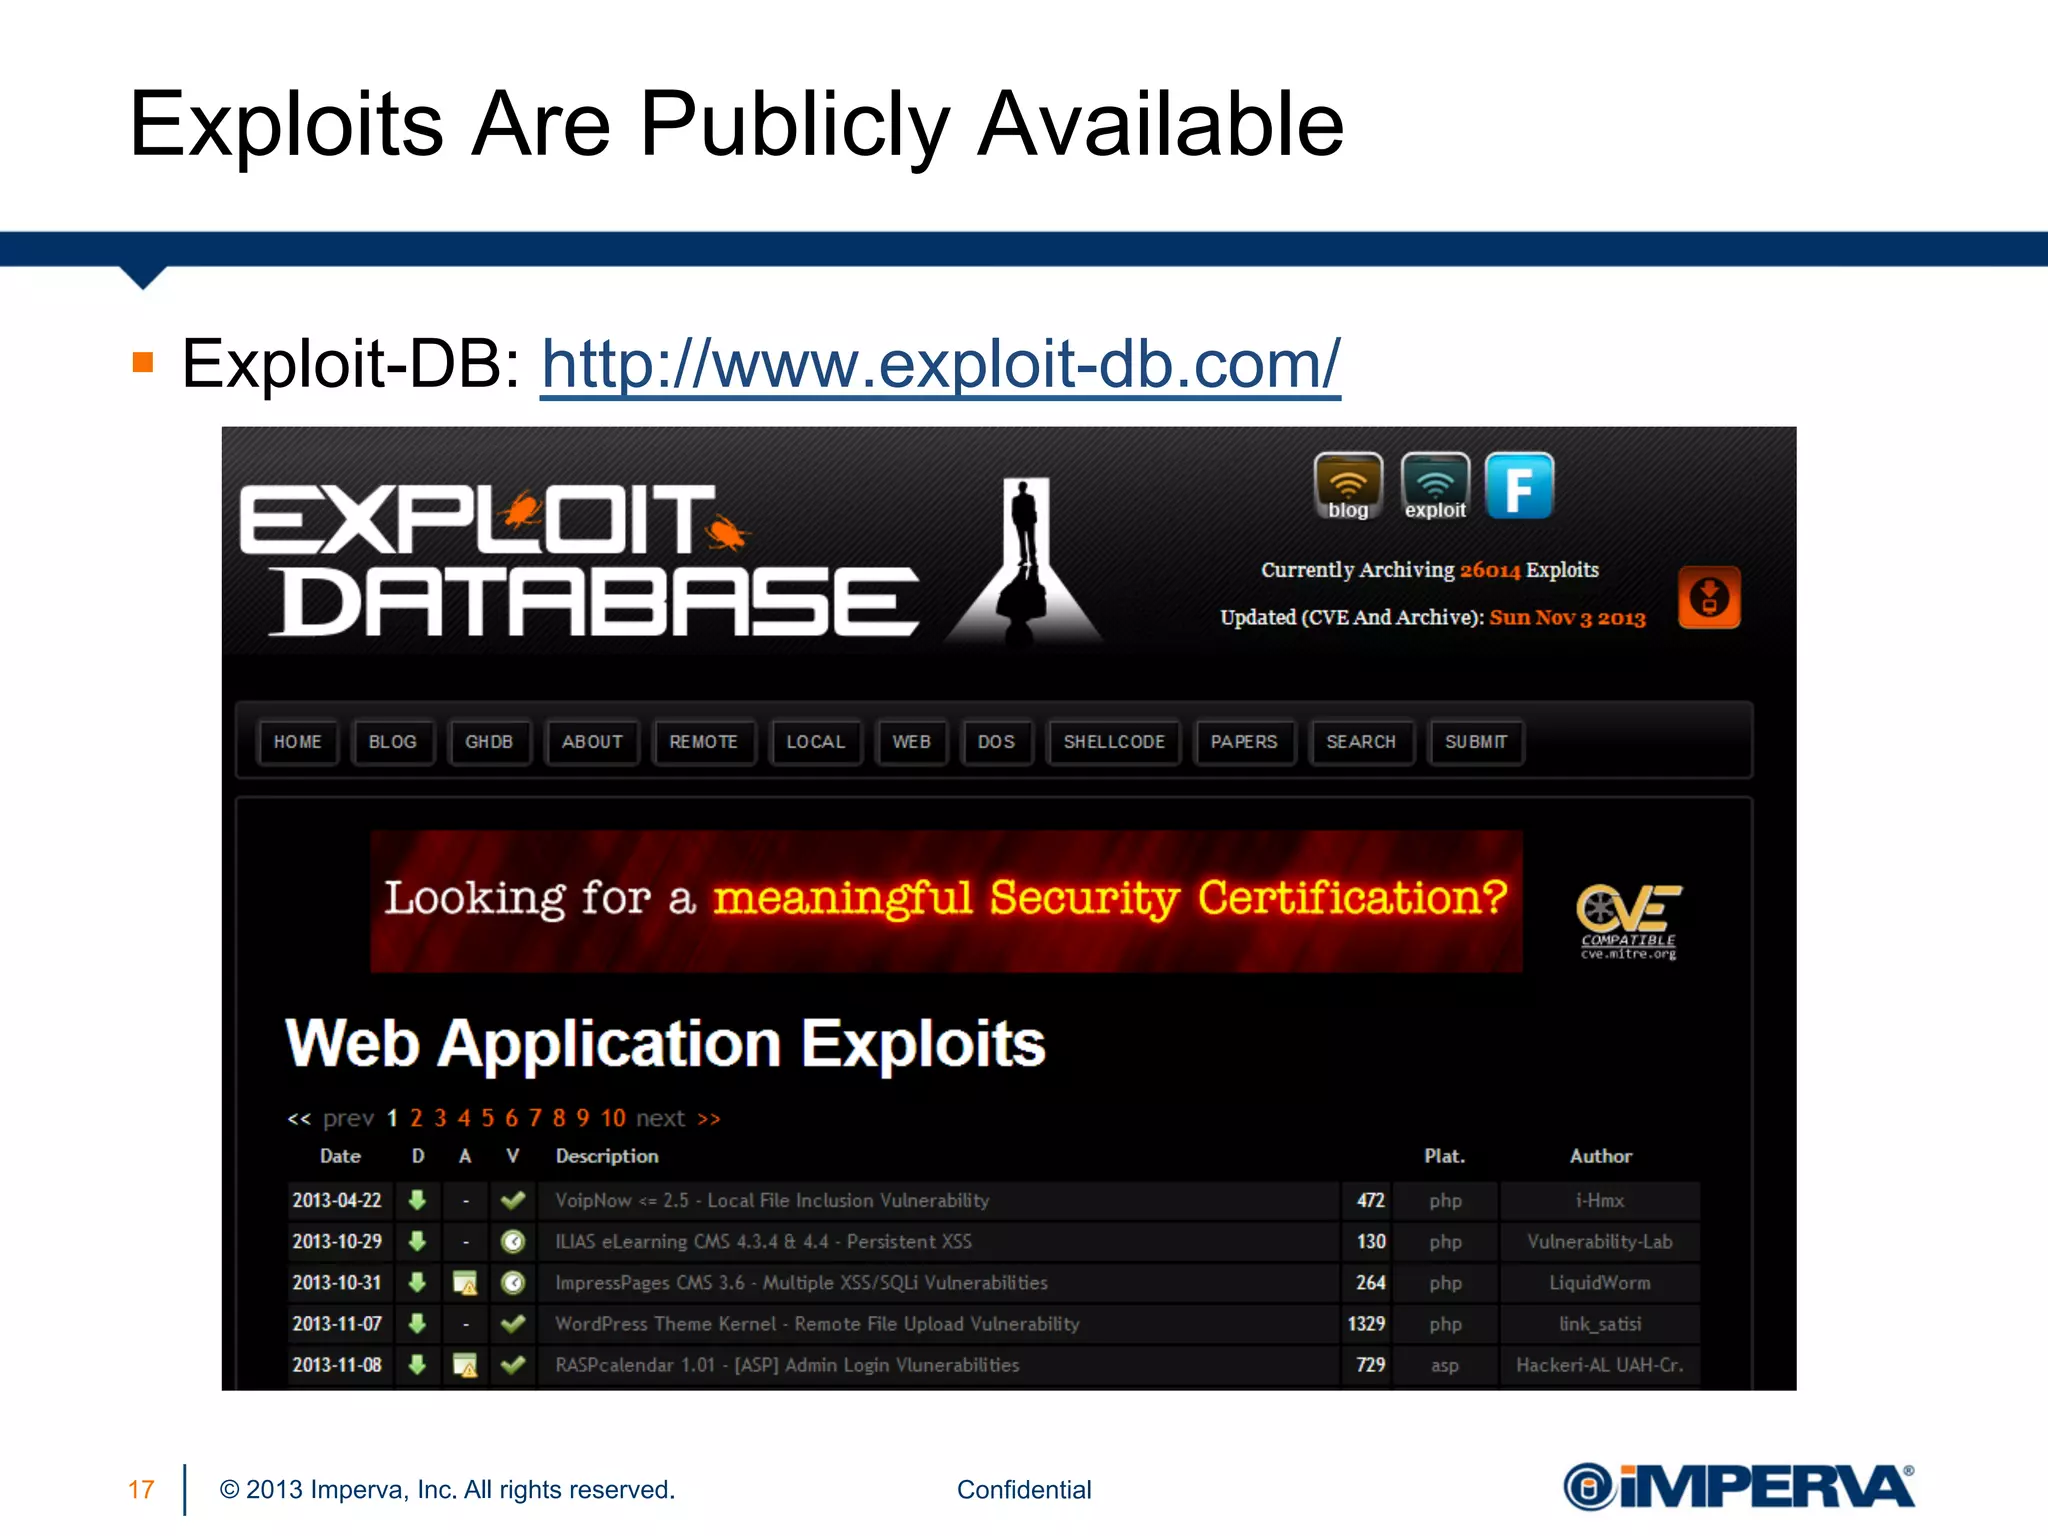Click verified checkmark on VoipNow row
Screen dimensions: 2048x1536
point(513,1200)
